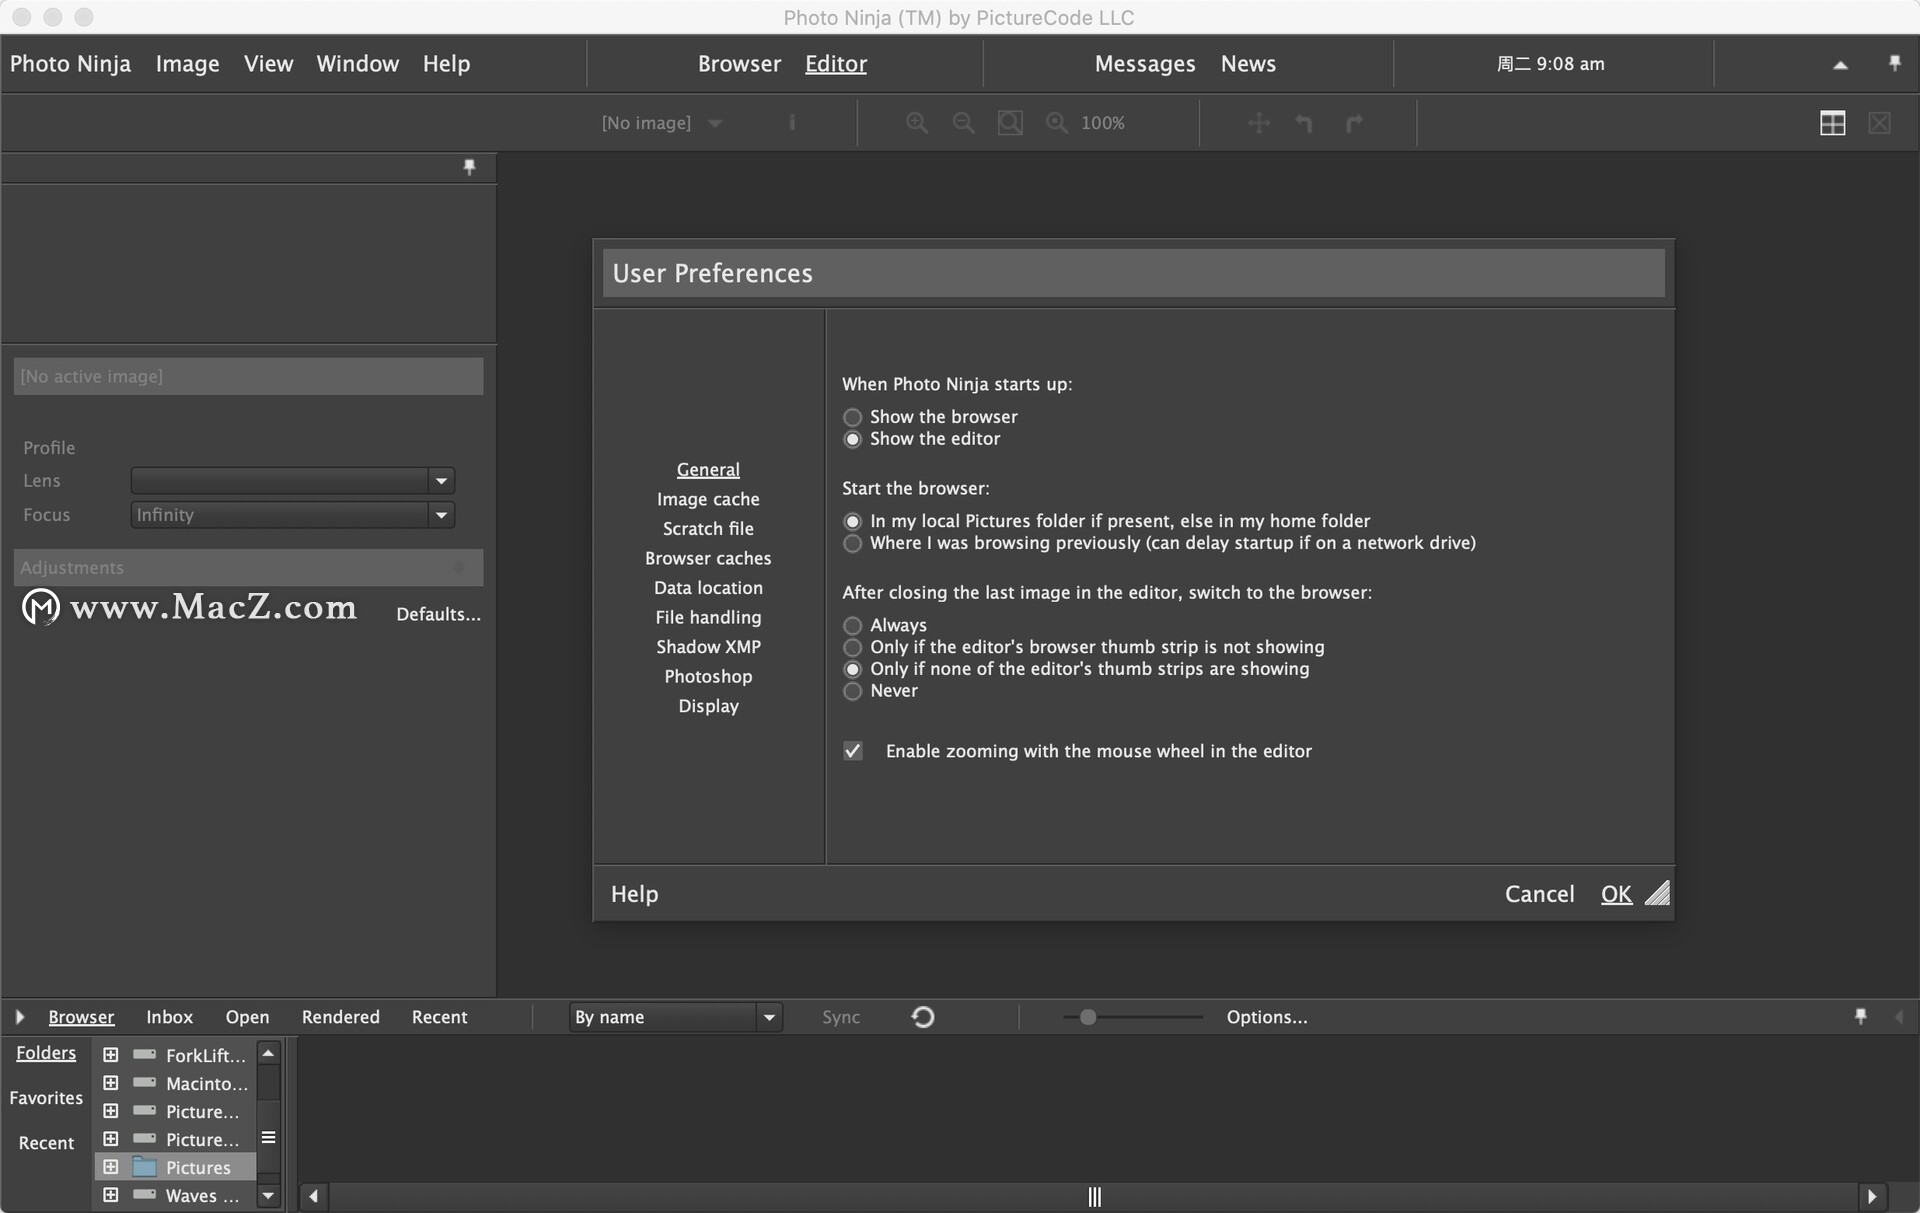
Task: Click the multi-pane layout grid icon
Action: [x=1832, y=123]
